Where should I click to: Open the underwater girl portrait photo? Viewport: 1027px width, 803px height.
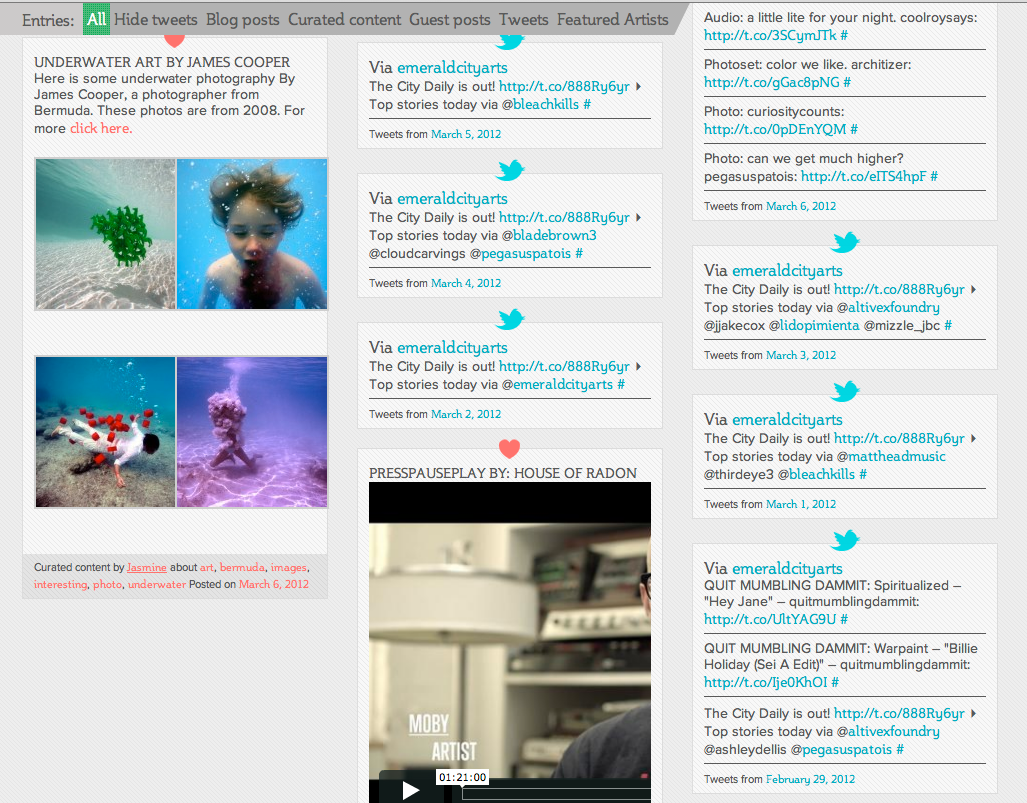point(252,234)
